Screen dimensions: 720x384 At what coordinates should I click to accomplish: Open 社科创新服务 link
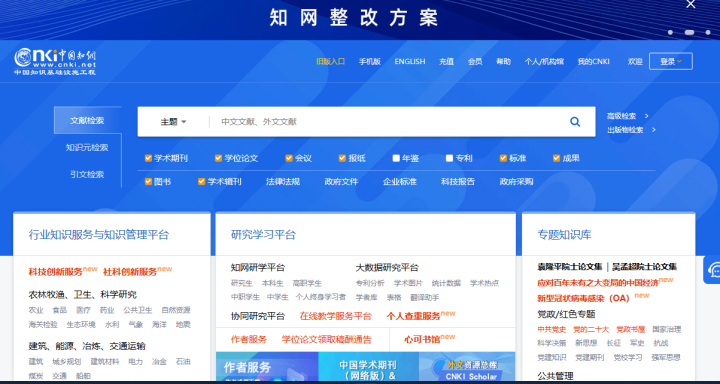coord(130,271)
